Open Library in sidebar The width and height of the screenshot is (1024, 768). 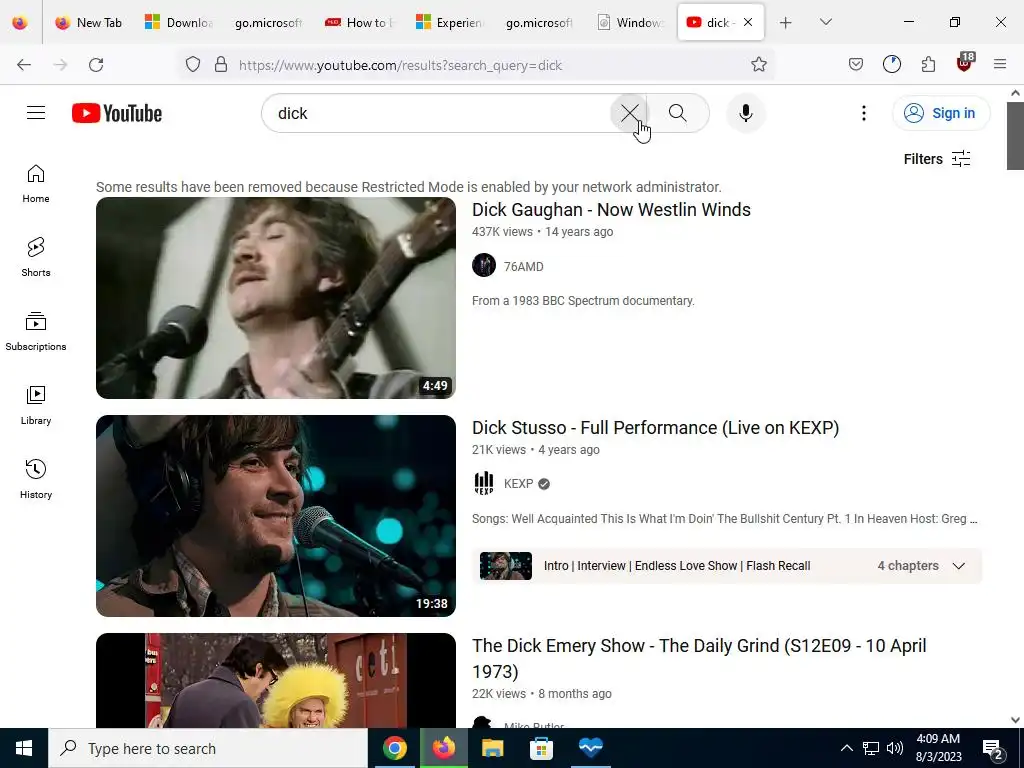[x=36, y=406]
